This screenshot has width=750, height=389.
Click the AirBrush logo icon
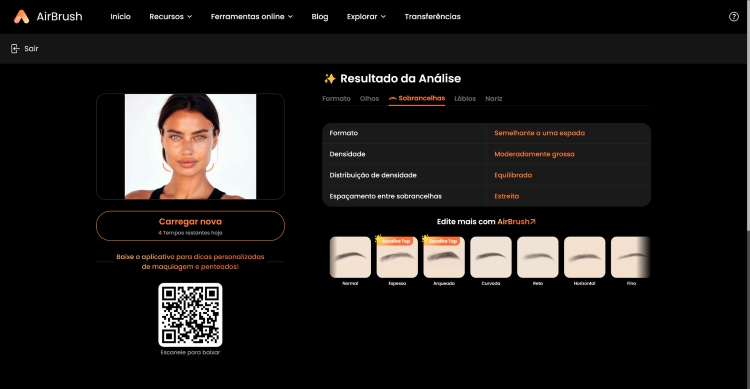tap(21, 17)
